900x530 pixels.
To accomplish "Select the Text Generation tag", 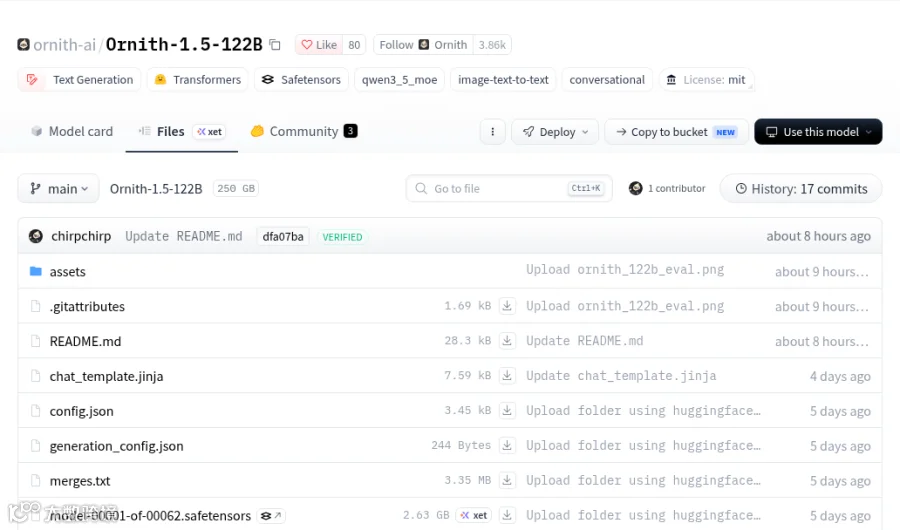I will tap(80, 80).
